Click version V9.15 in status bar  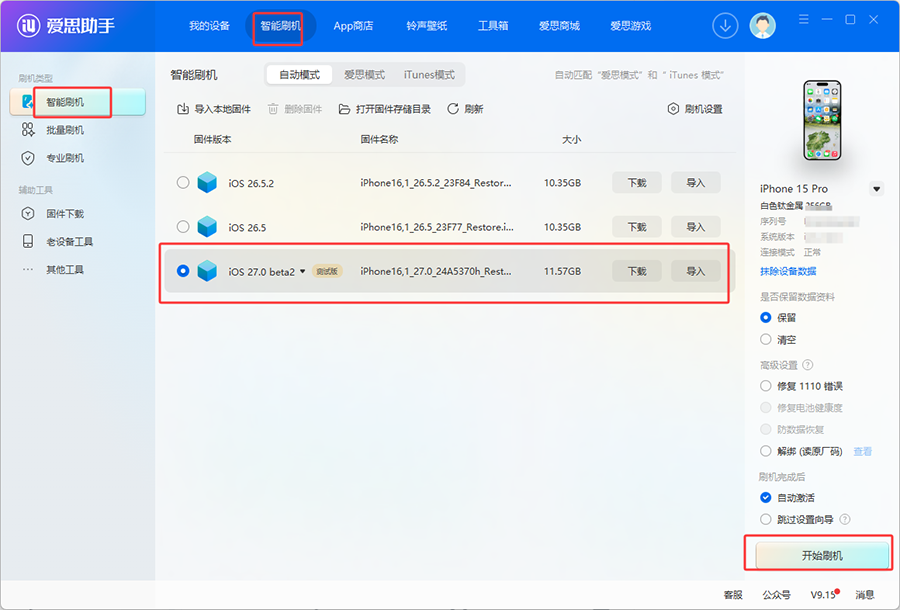(824, 595)
